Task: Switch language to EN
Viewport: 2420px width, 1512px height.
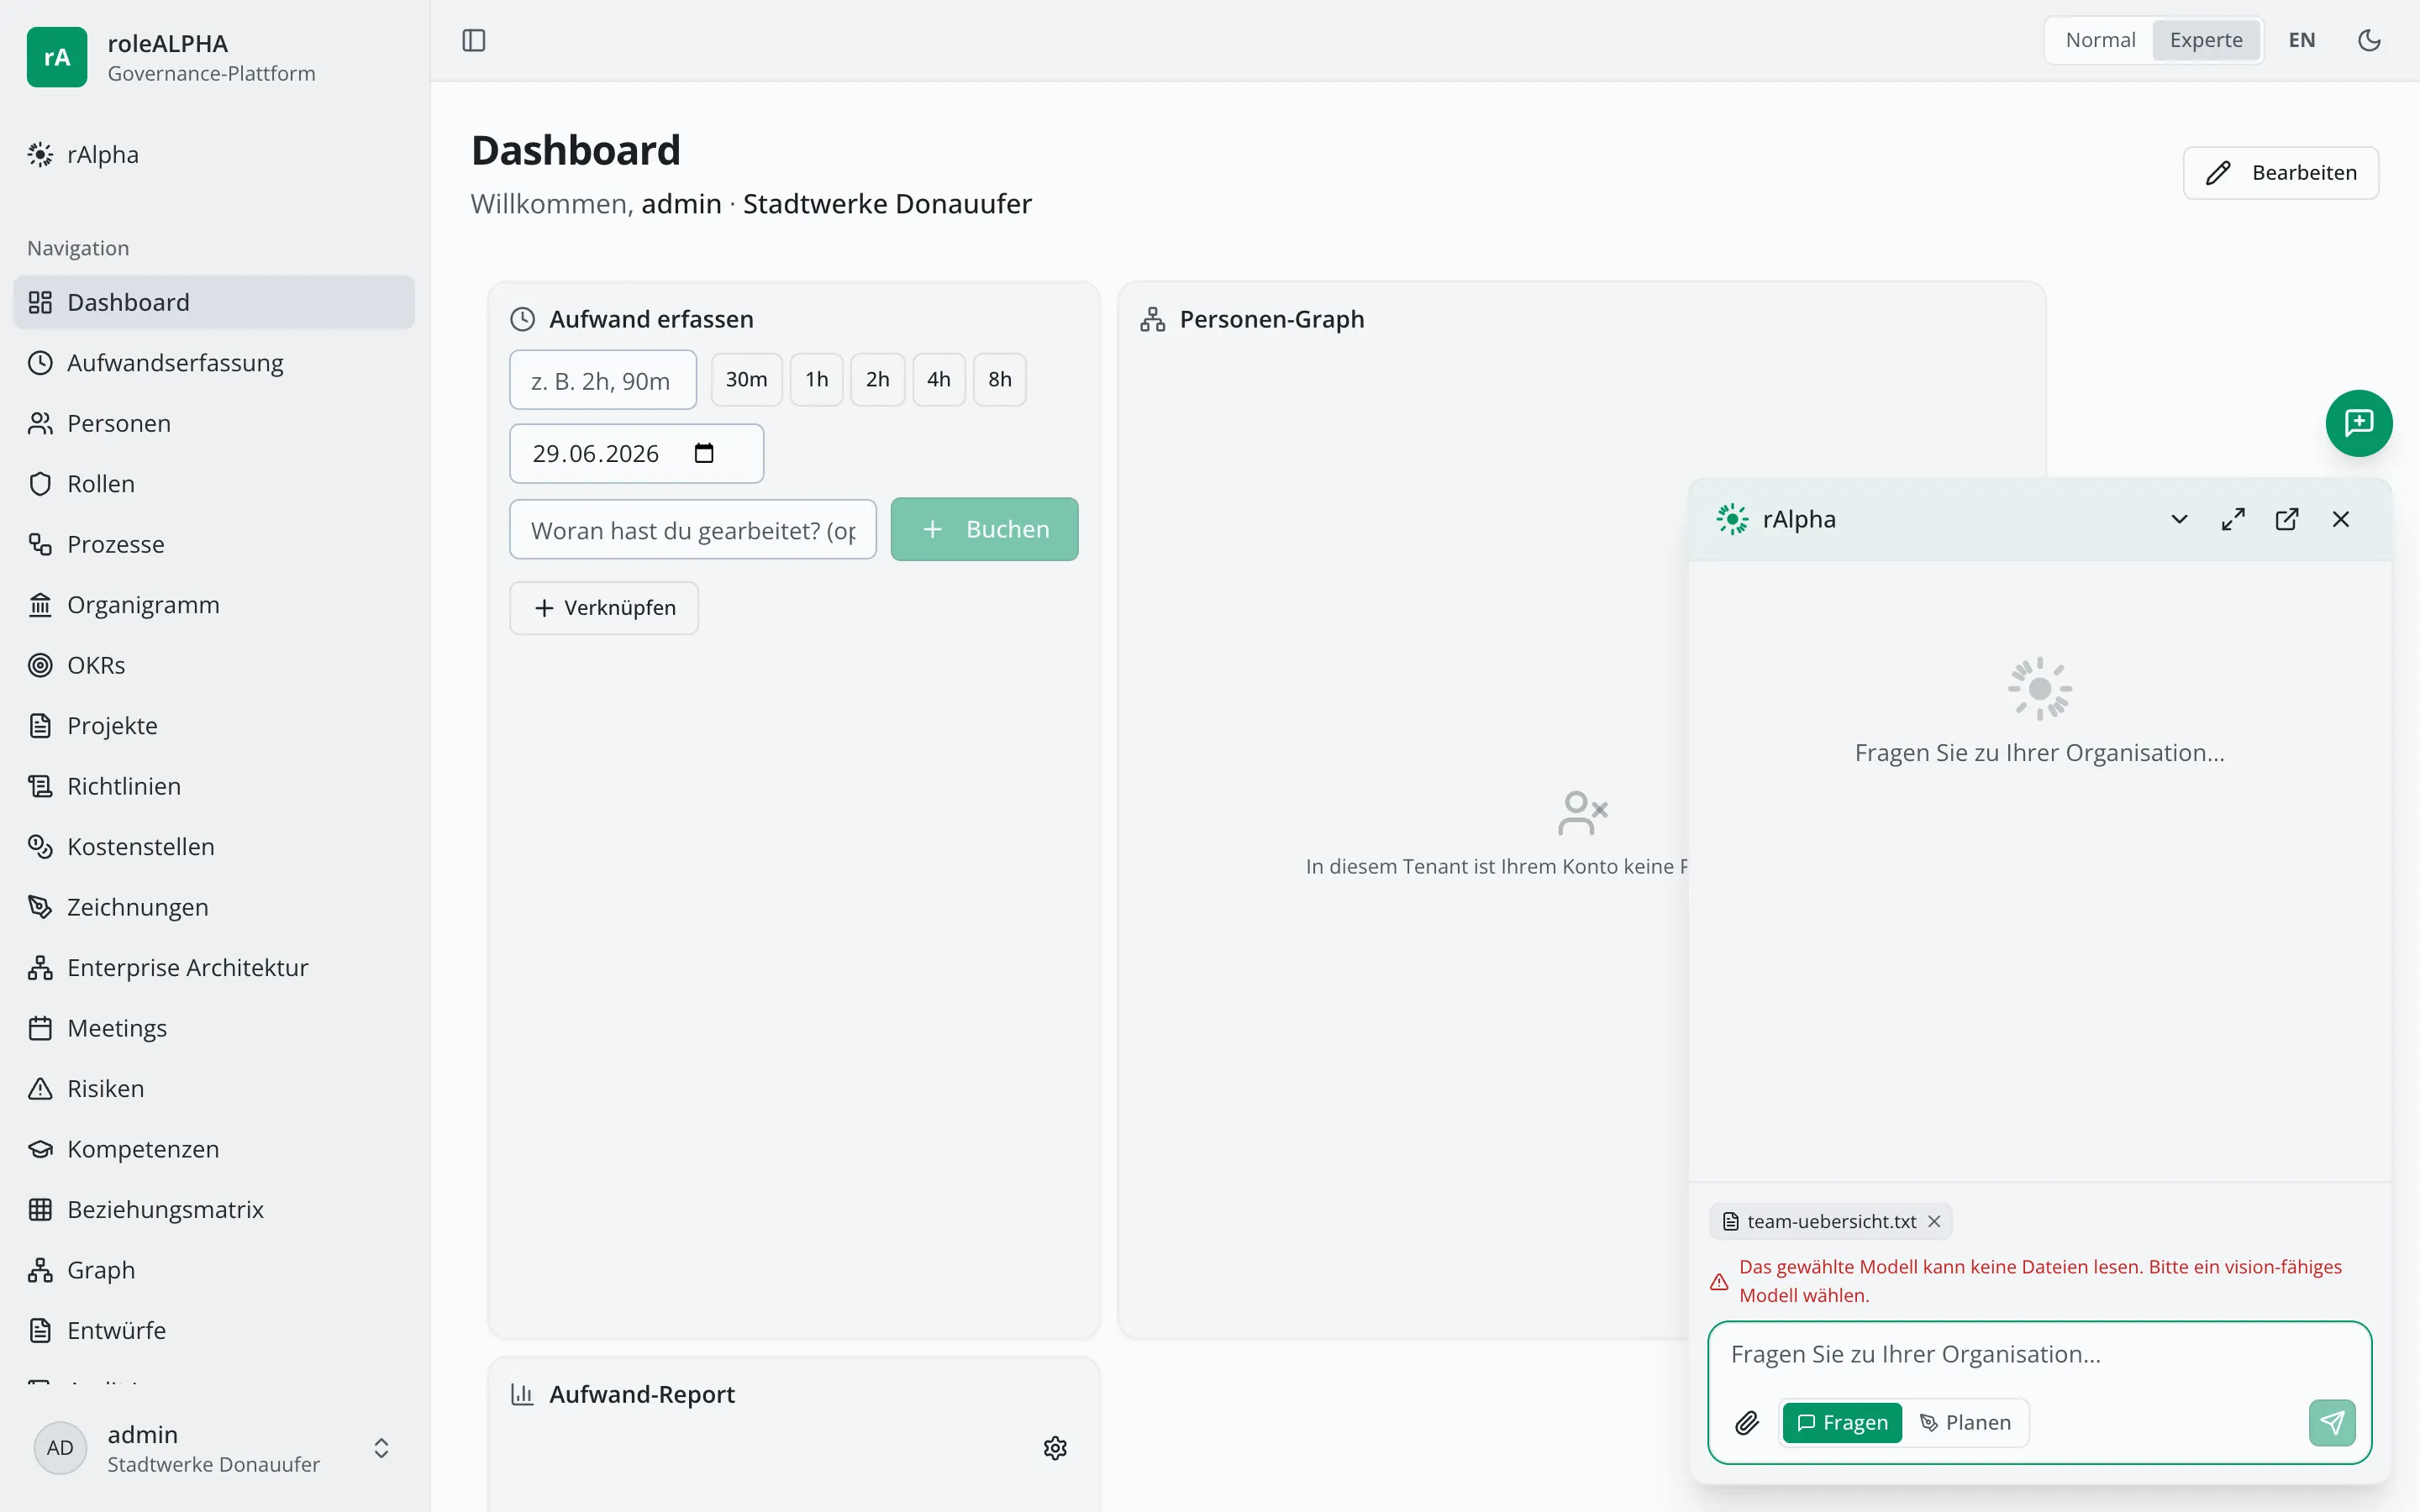Action: coord(2302,40)
